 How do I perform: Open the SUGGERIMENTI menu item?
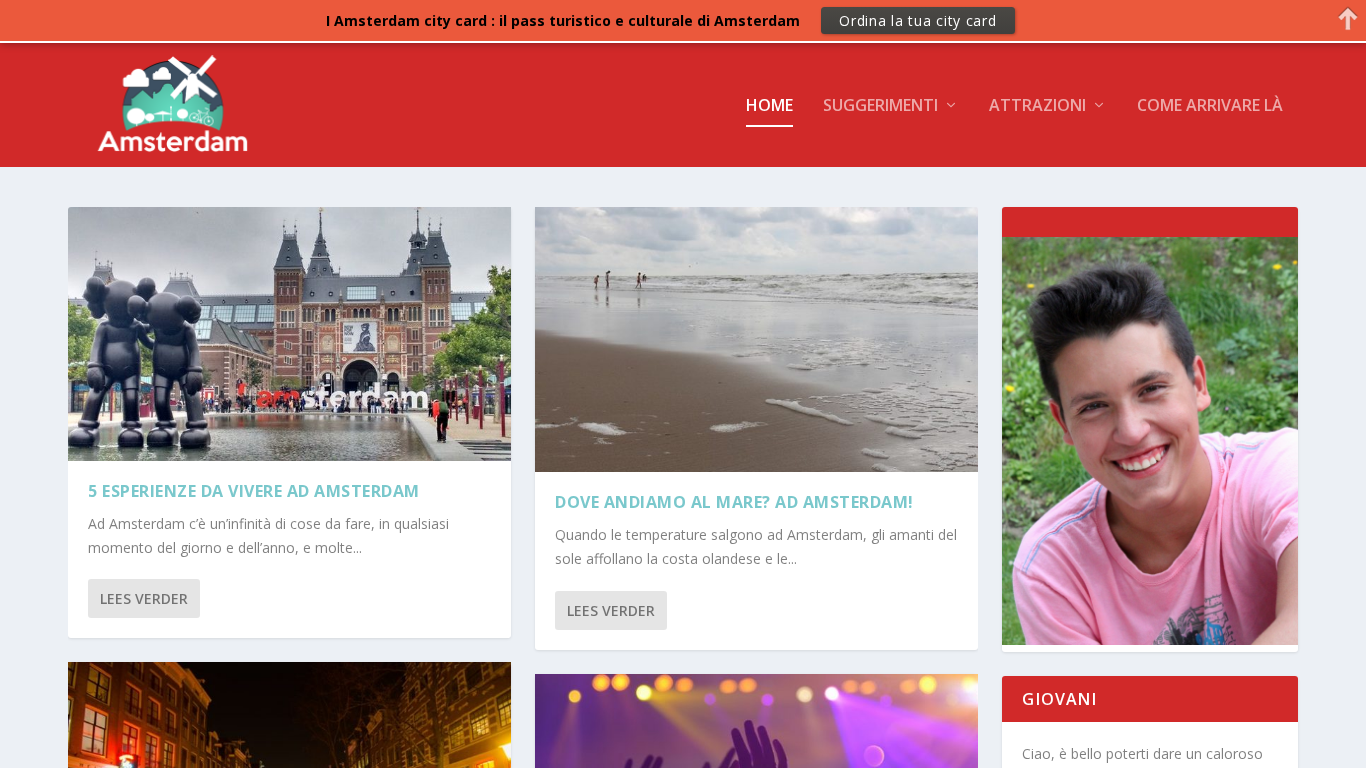[880, 105]
